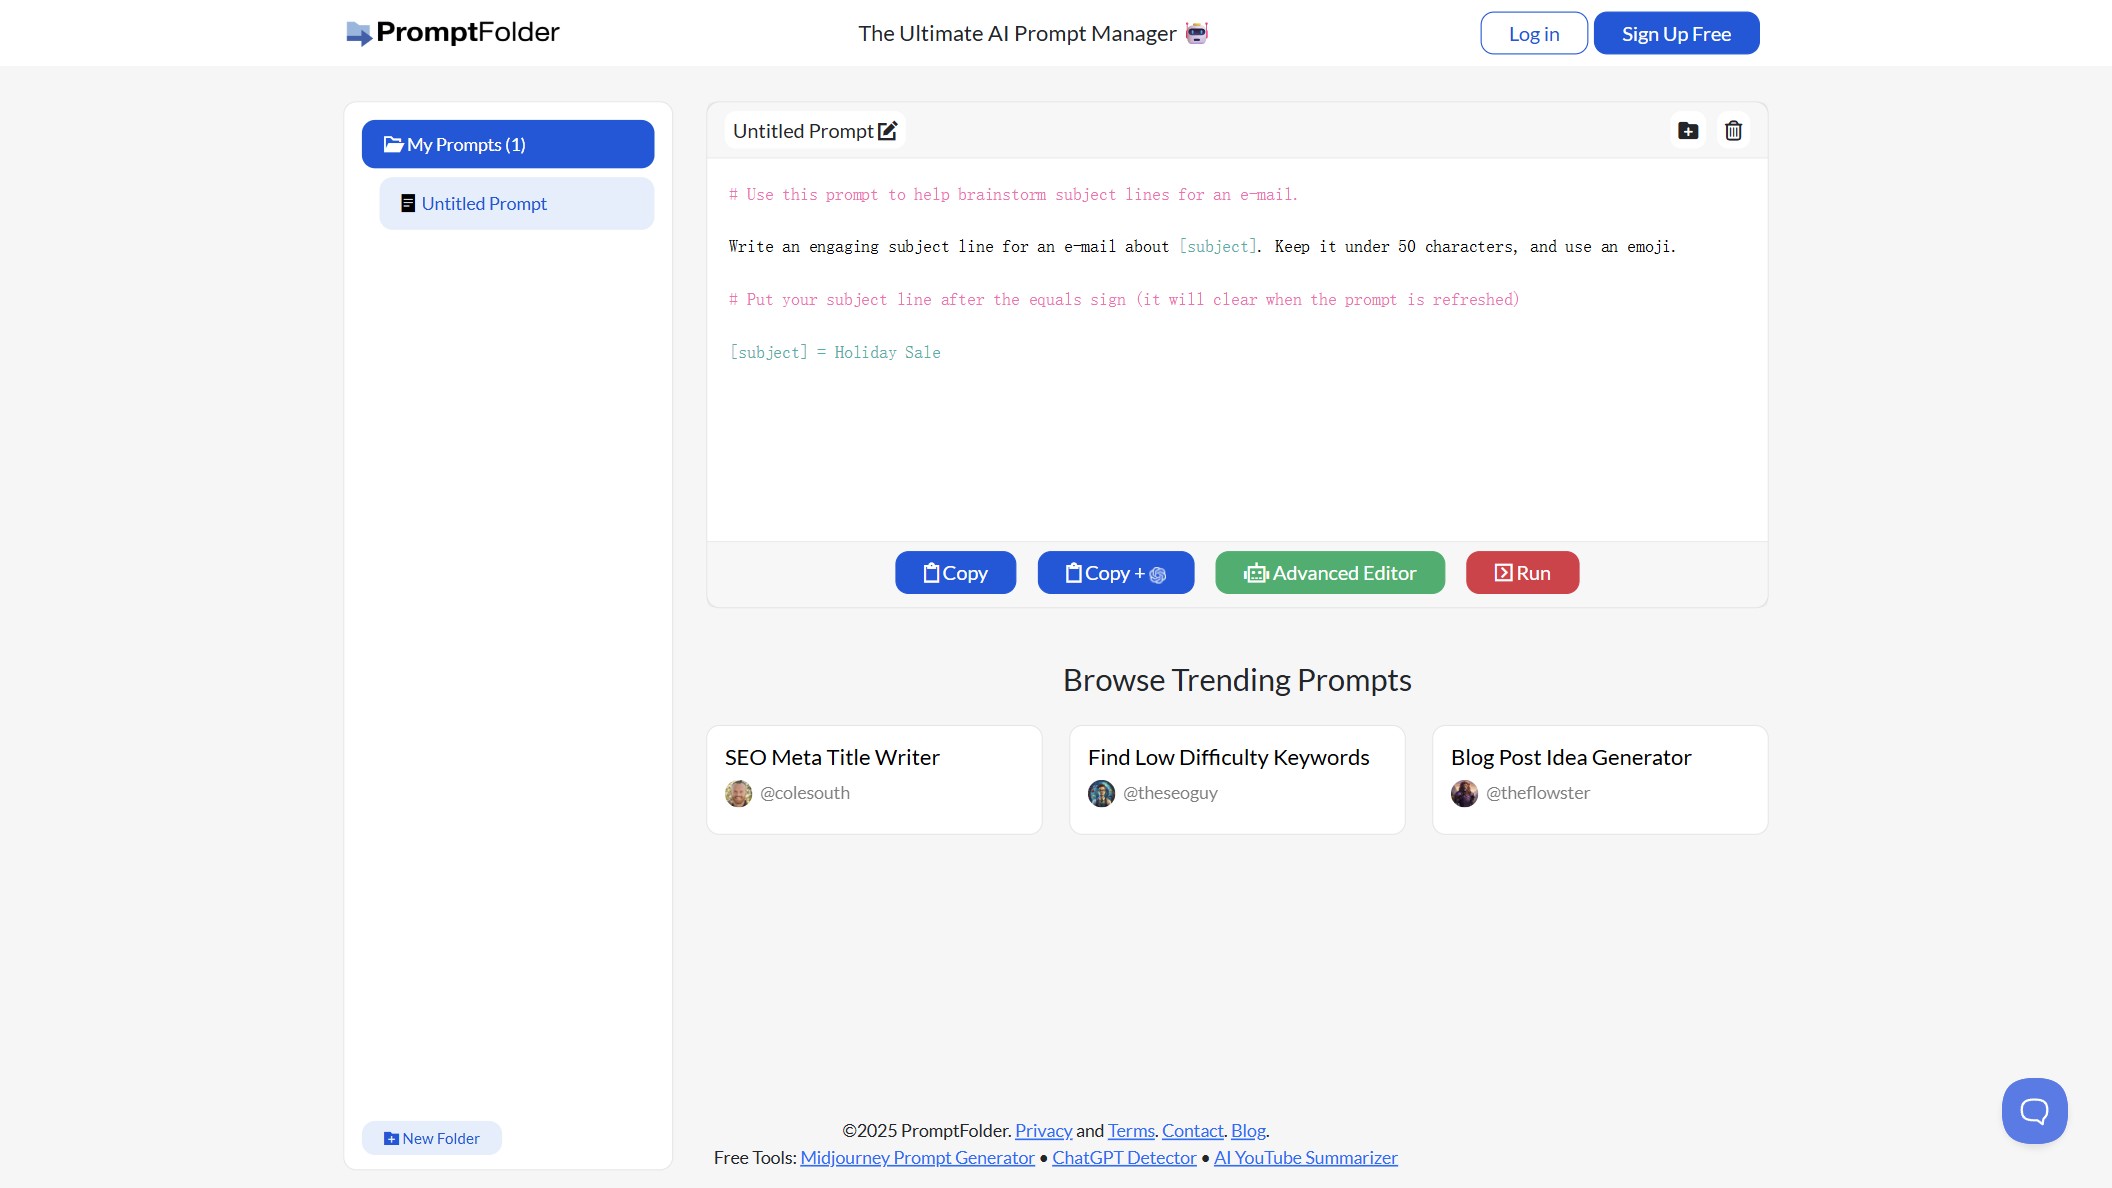Open SEO Meta Title Writer card

coord(874,780)
